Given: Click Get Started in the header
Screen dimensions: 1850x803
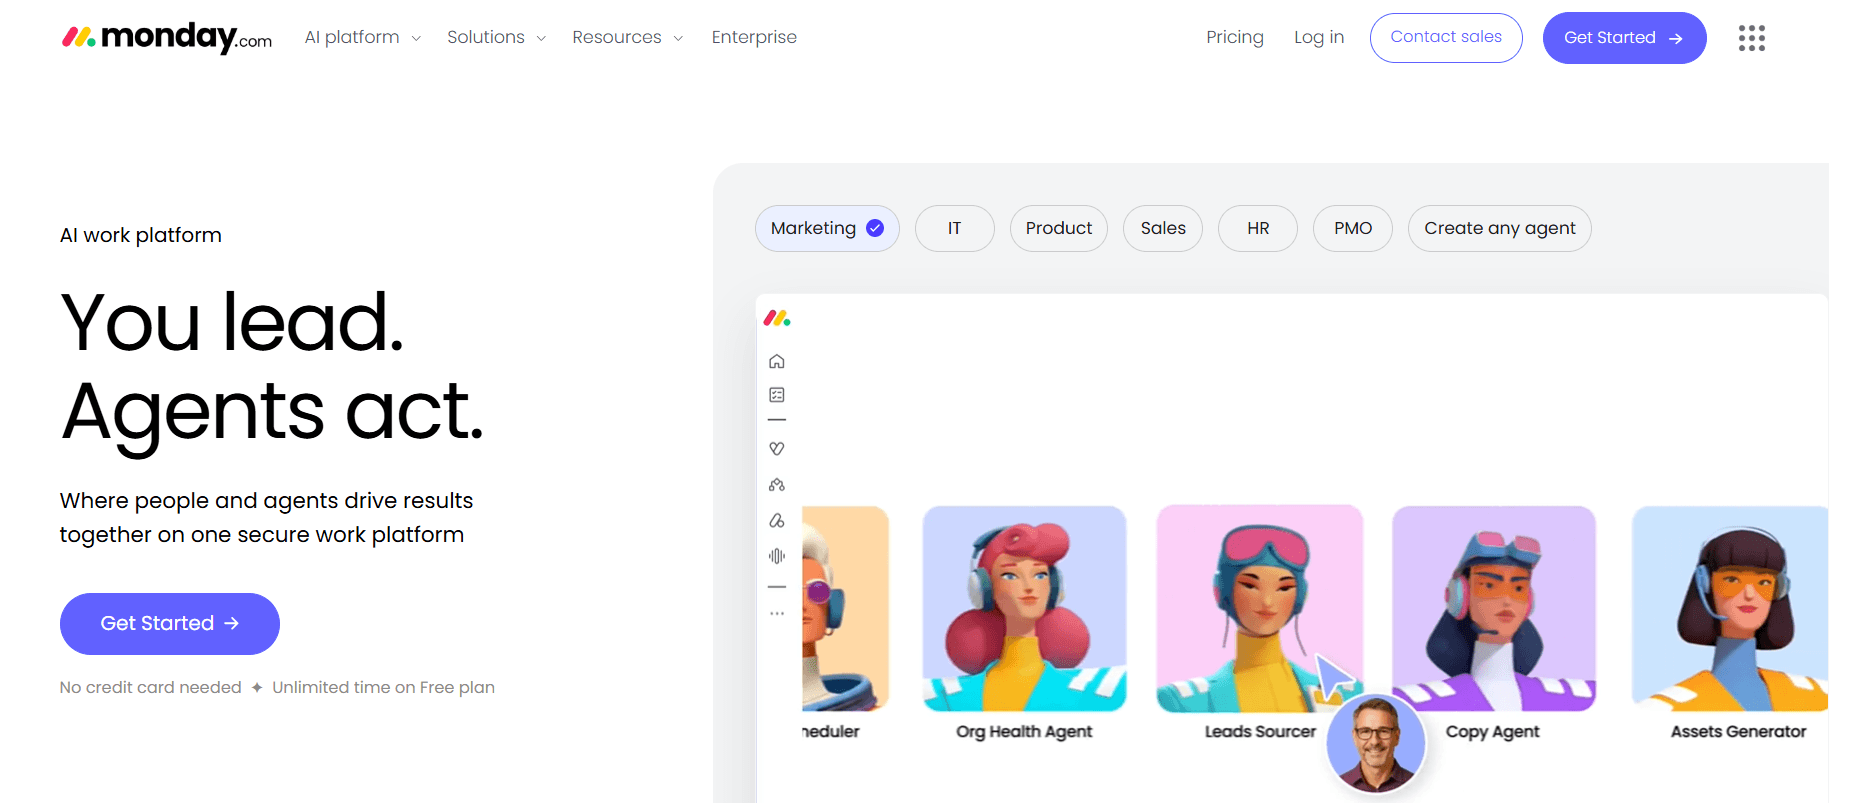Looking at the screenshot, I should tap(1624, 38).
